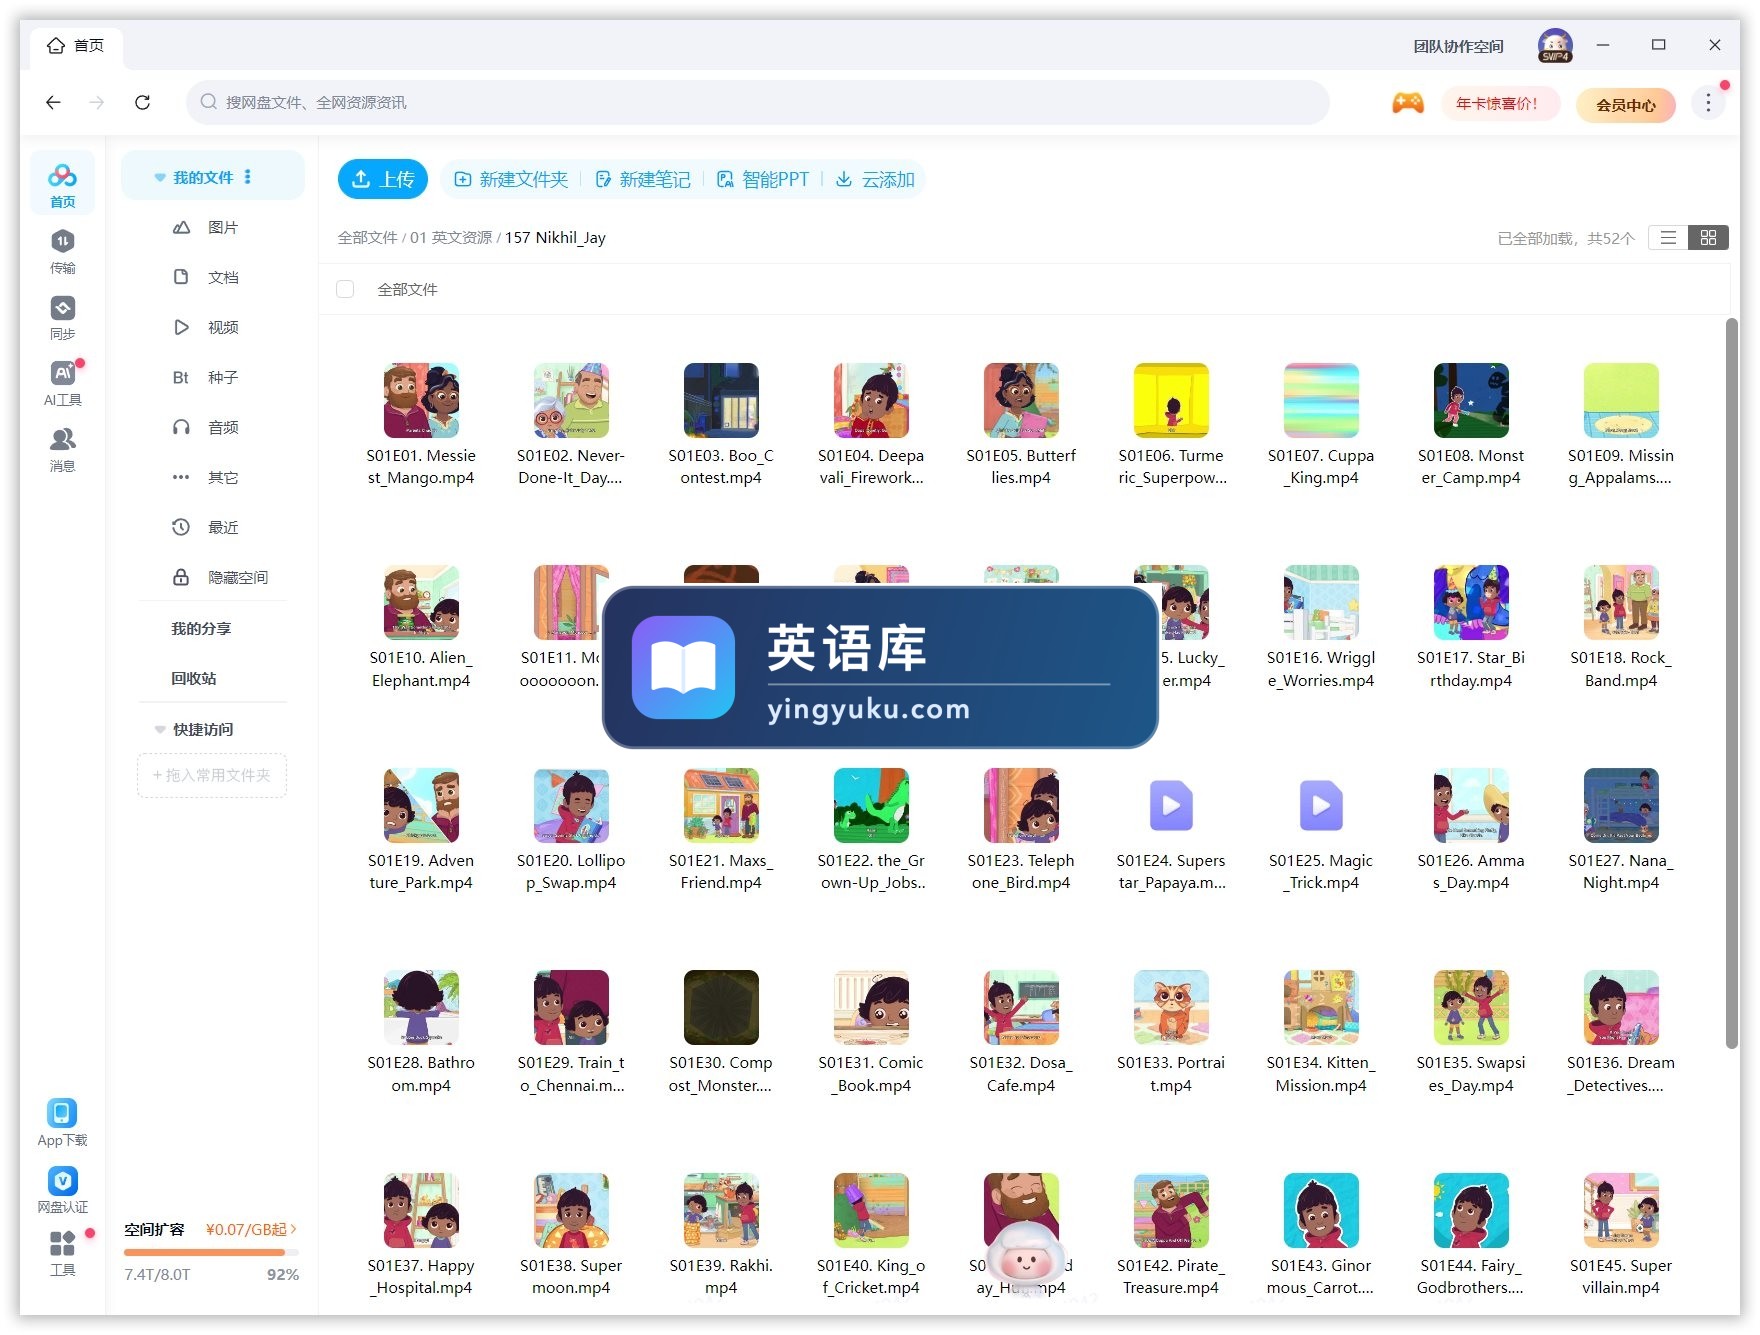The width and height of the screenshot is (1760, 1335).
Task: Switch to grid thumbnail view
Action: pyautogui.click(x=1708, y=238)
